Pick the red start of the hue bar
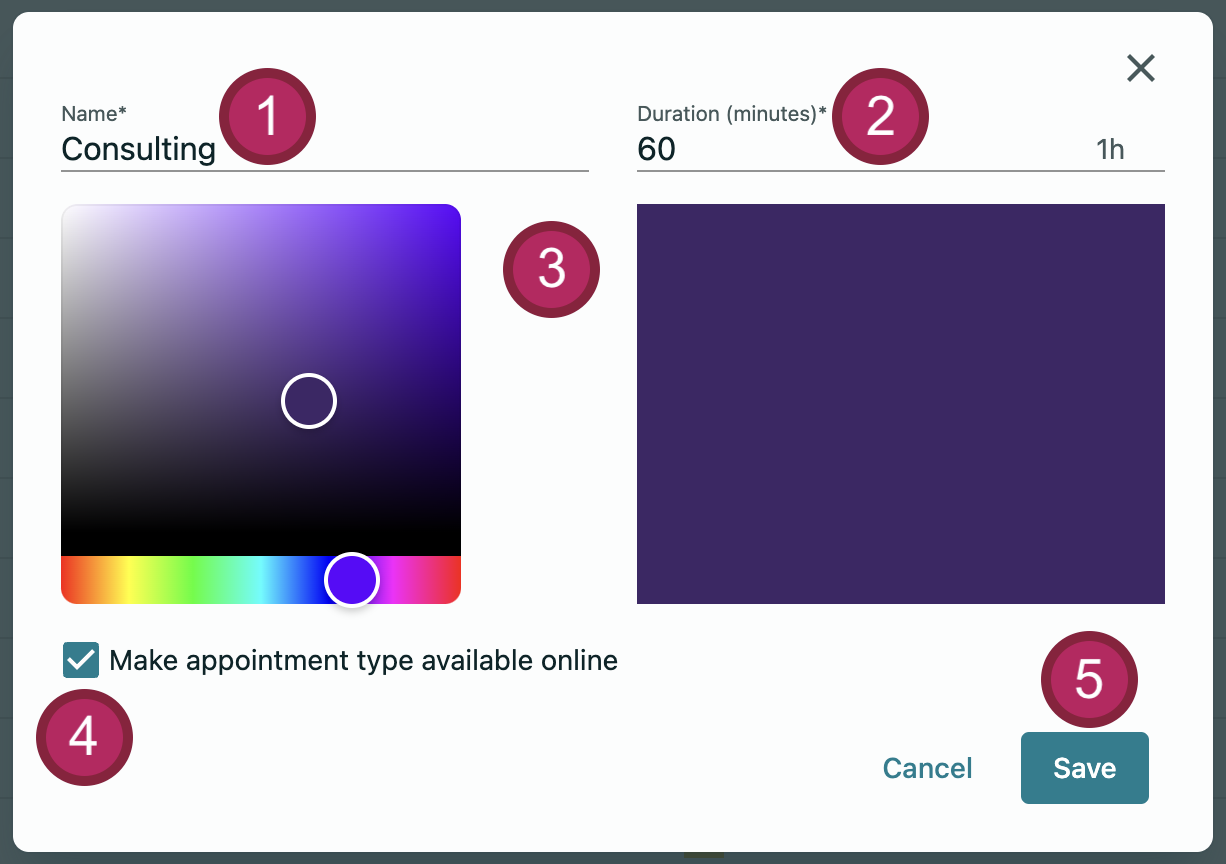 point(70,580)
